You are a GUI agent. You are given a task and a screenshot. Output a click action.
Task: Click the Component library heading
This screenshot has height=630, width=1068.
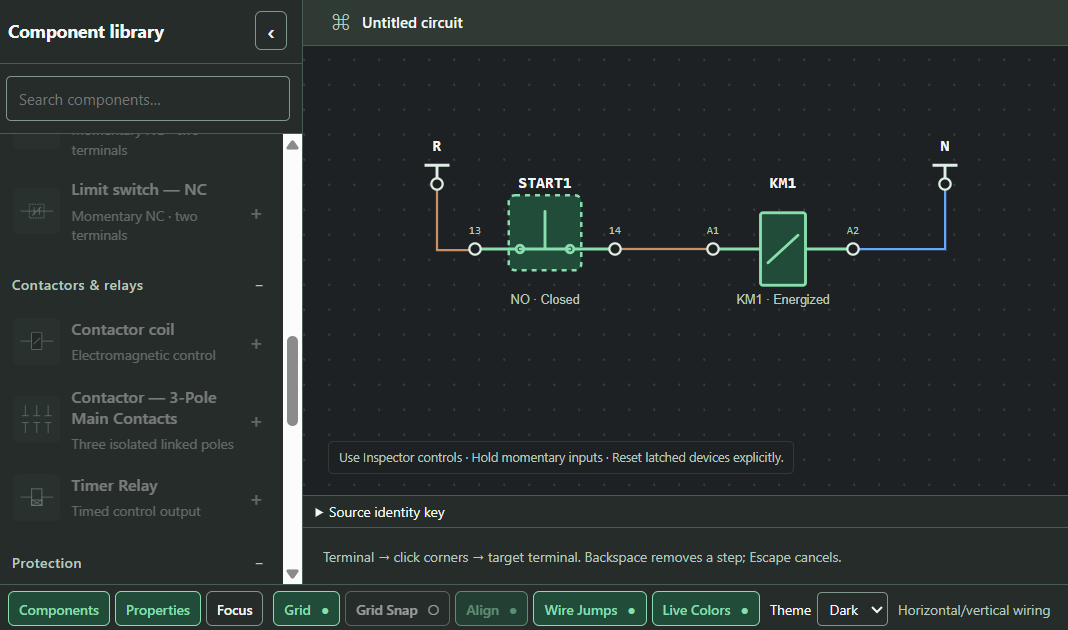pos(86,32)
